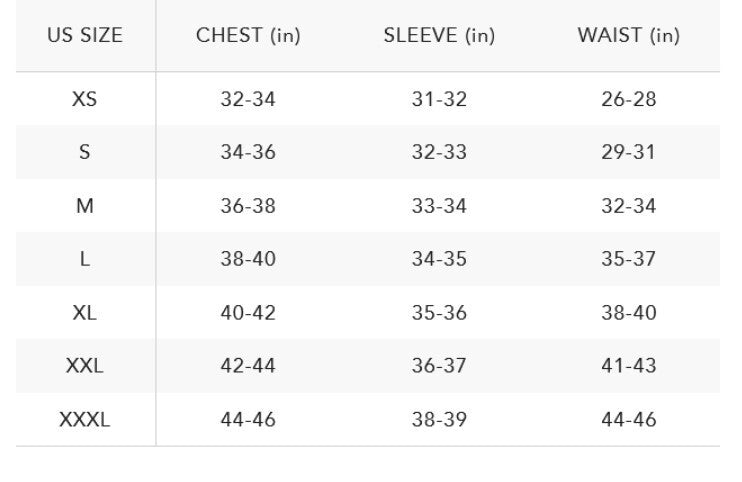Select the XXL size row label

[85, 366]
